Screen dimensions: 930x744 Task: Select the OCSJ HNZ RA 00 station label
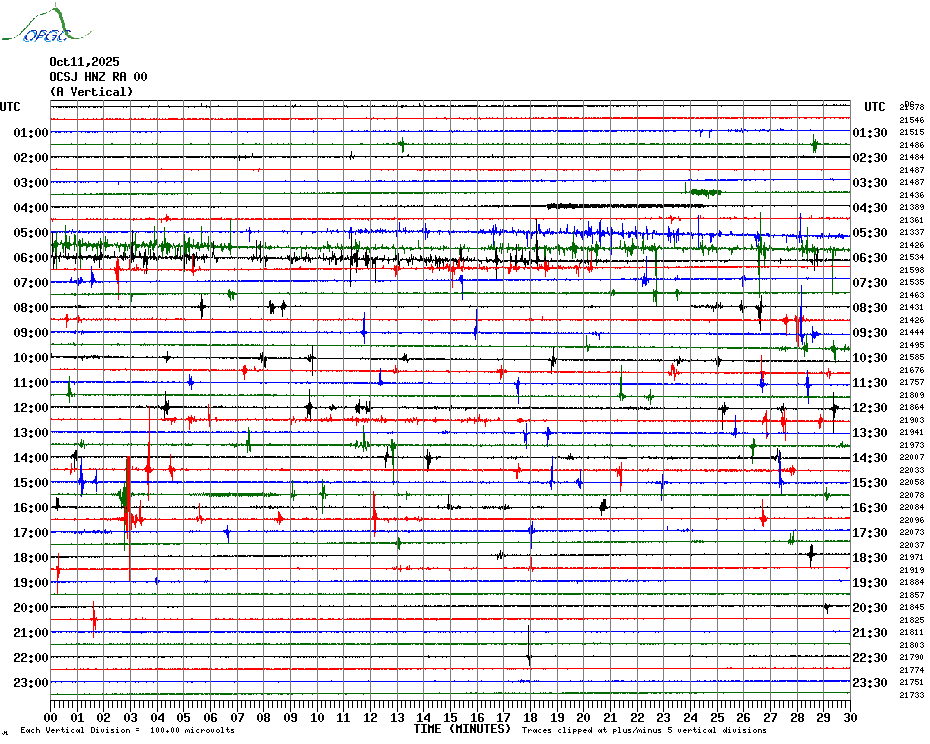(98, 77)
